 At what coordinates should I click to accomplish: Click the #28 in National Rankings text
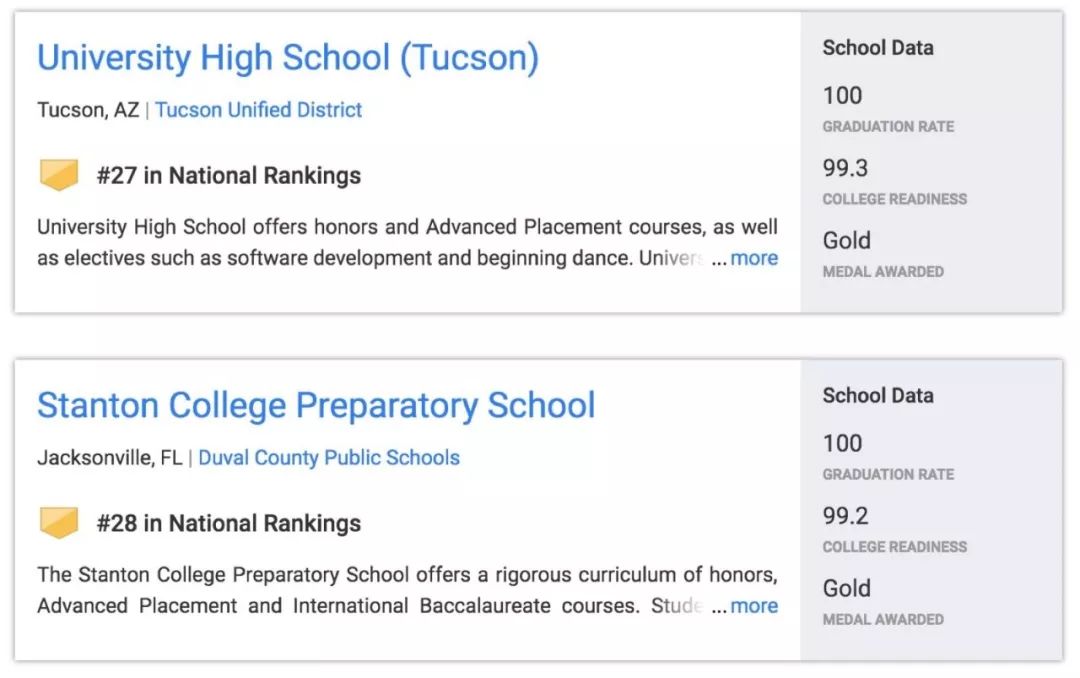click(x=229, y=524)
